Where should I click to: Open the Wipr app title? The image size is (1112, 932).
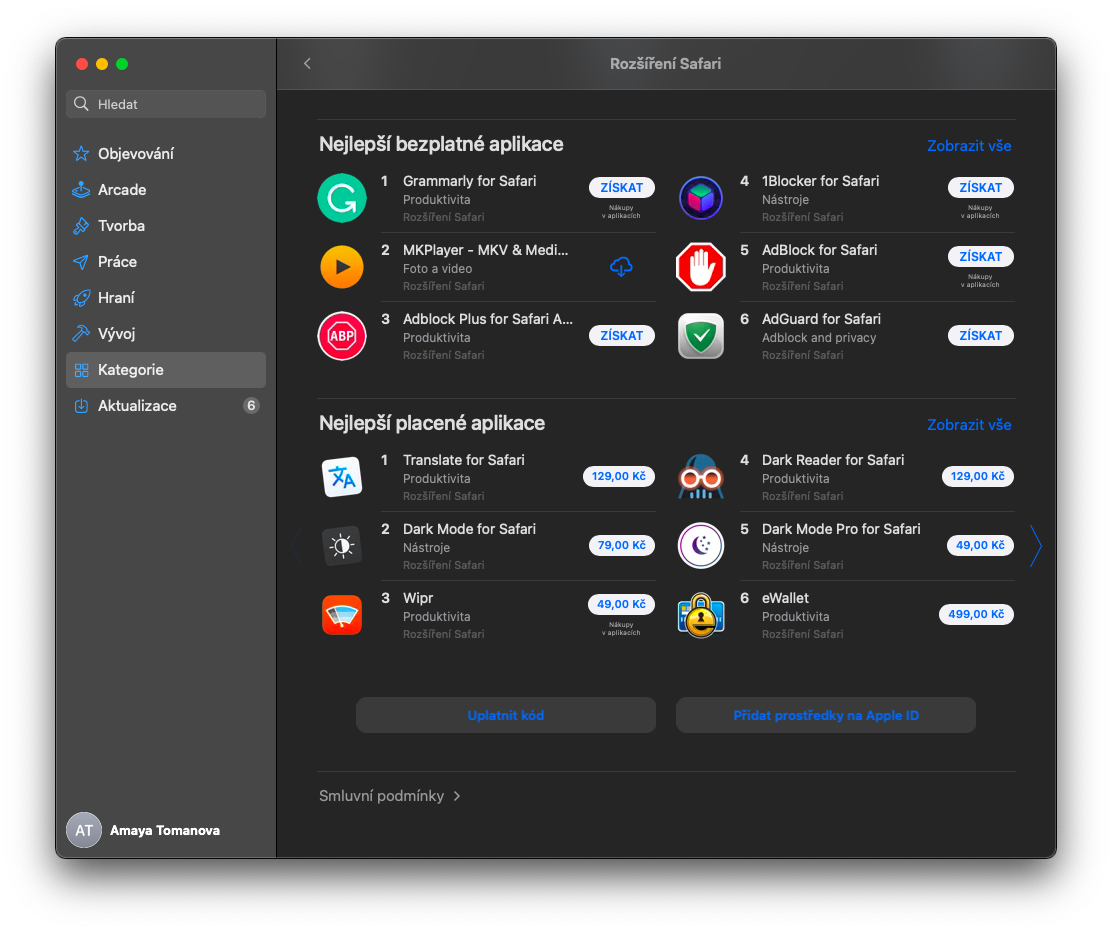[x=418, y=598]
